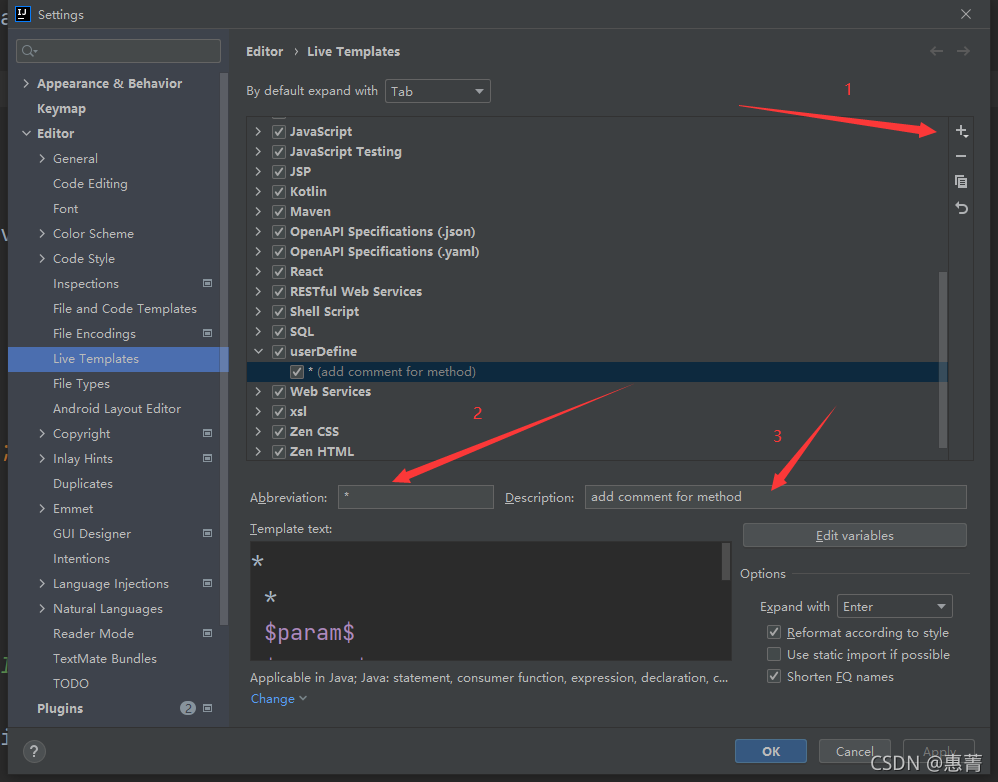This screenshot has width=998, height=782.
Task: Select the Shell Script template group row
Action: [597, 312]
